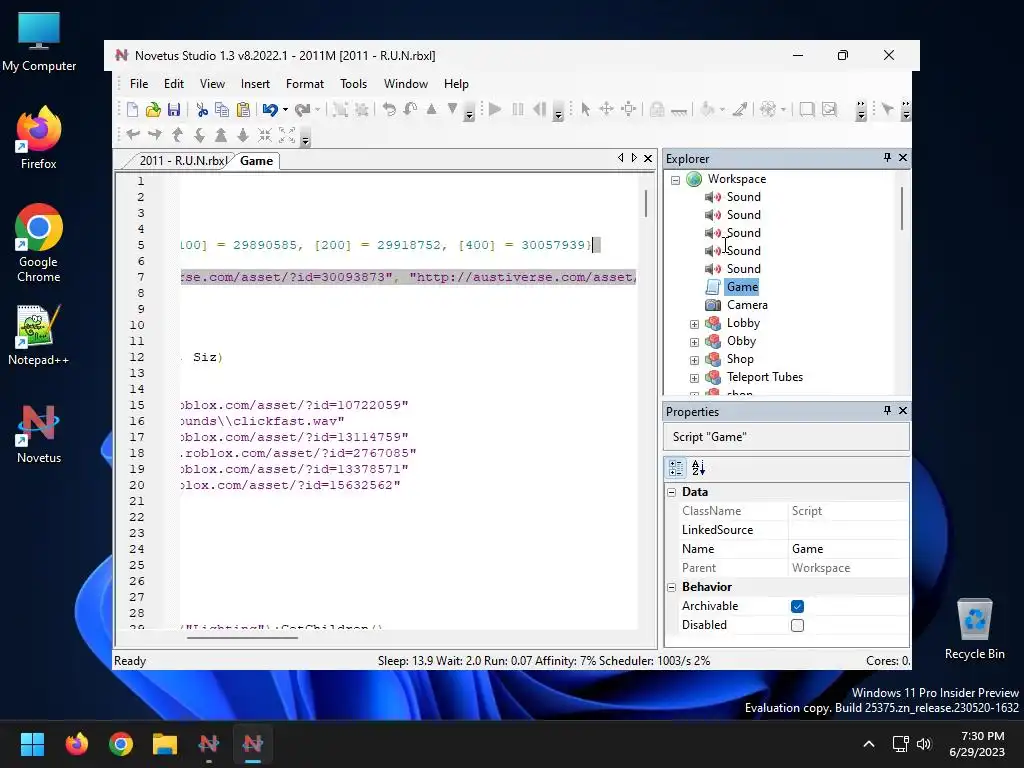Open the Recycle Bin desktop icon
Screen dimensions: 1024x768
[974, 630]
